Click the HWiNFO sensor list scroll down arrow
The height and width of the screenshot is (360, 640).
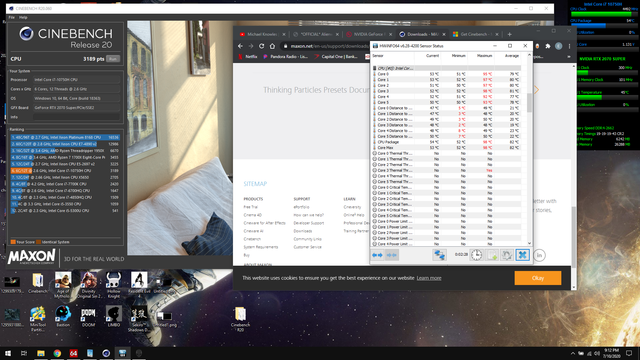coord(529,243)
